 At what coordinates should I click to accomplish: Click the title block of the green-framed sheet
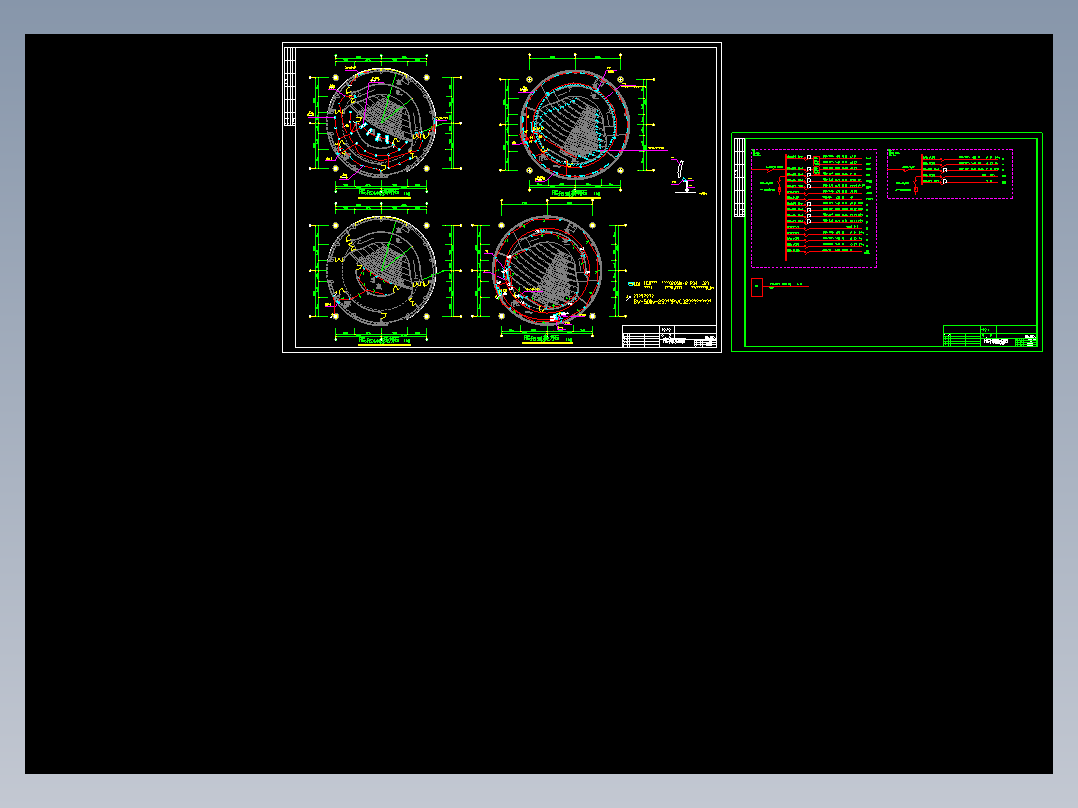pos(990,336)
